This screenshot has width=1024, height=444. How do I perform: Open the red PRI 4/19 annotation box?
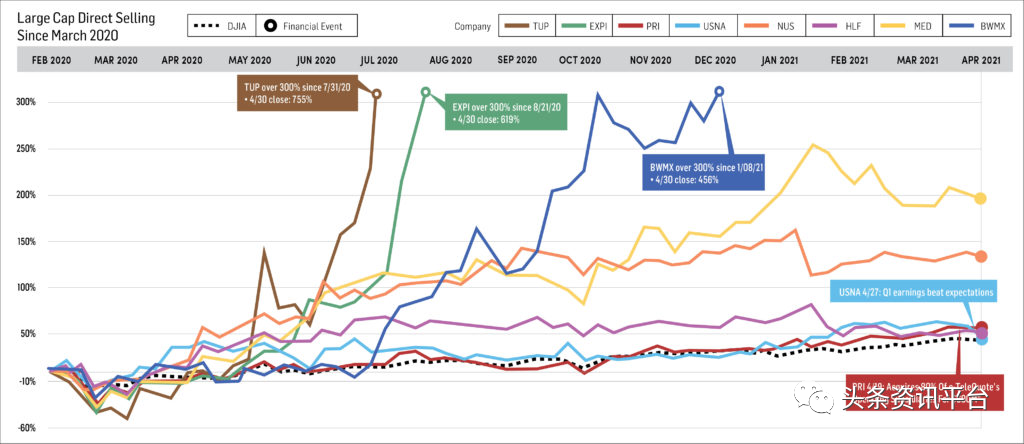(x=924, y=392)
